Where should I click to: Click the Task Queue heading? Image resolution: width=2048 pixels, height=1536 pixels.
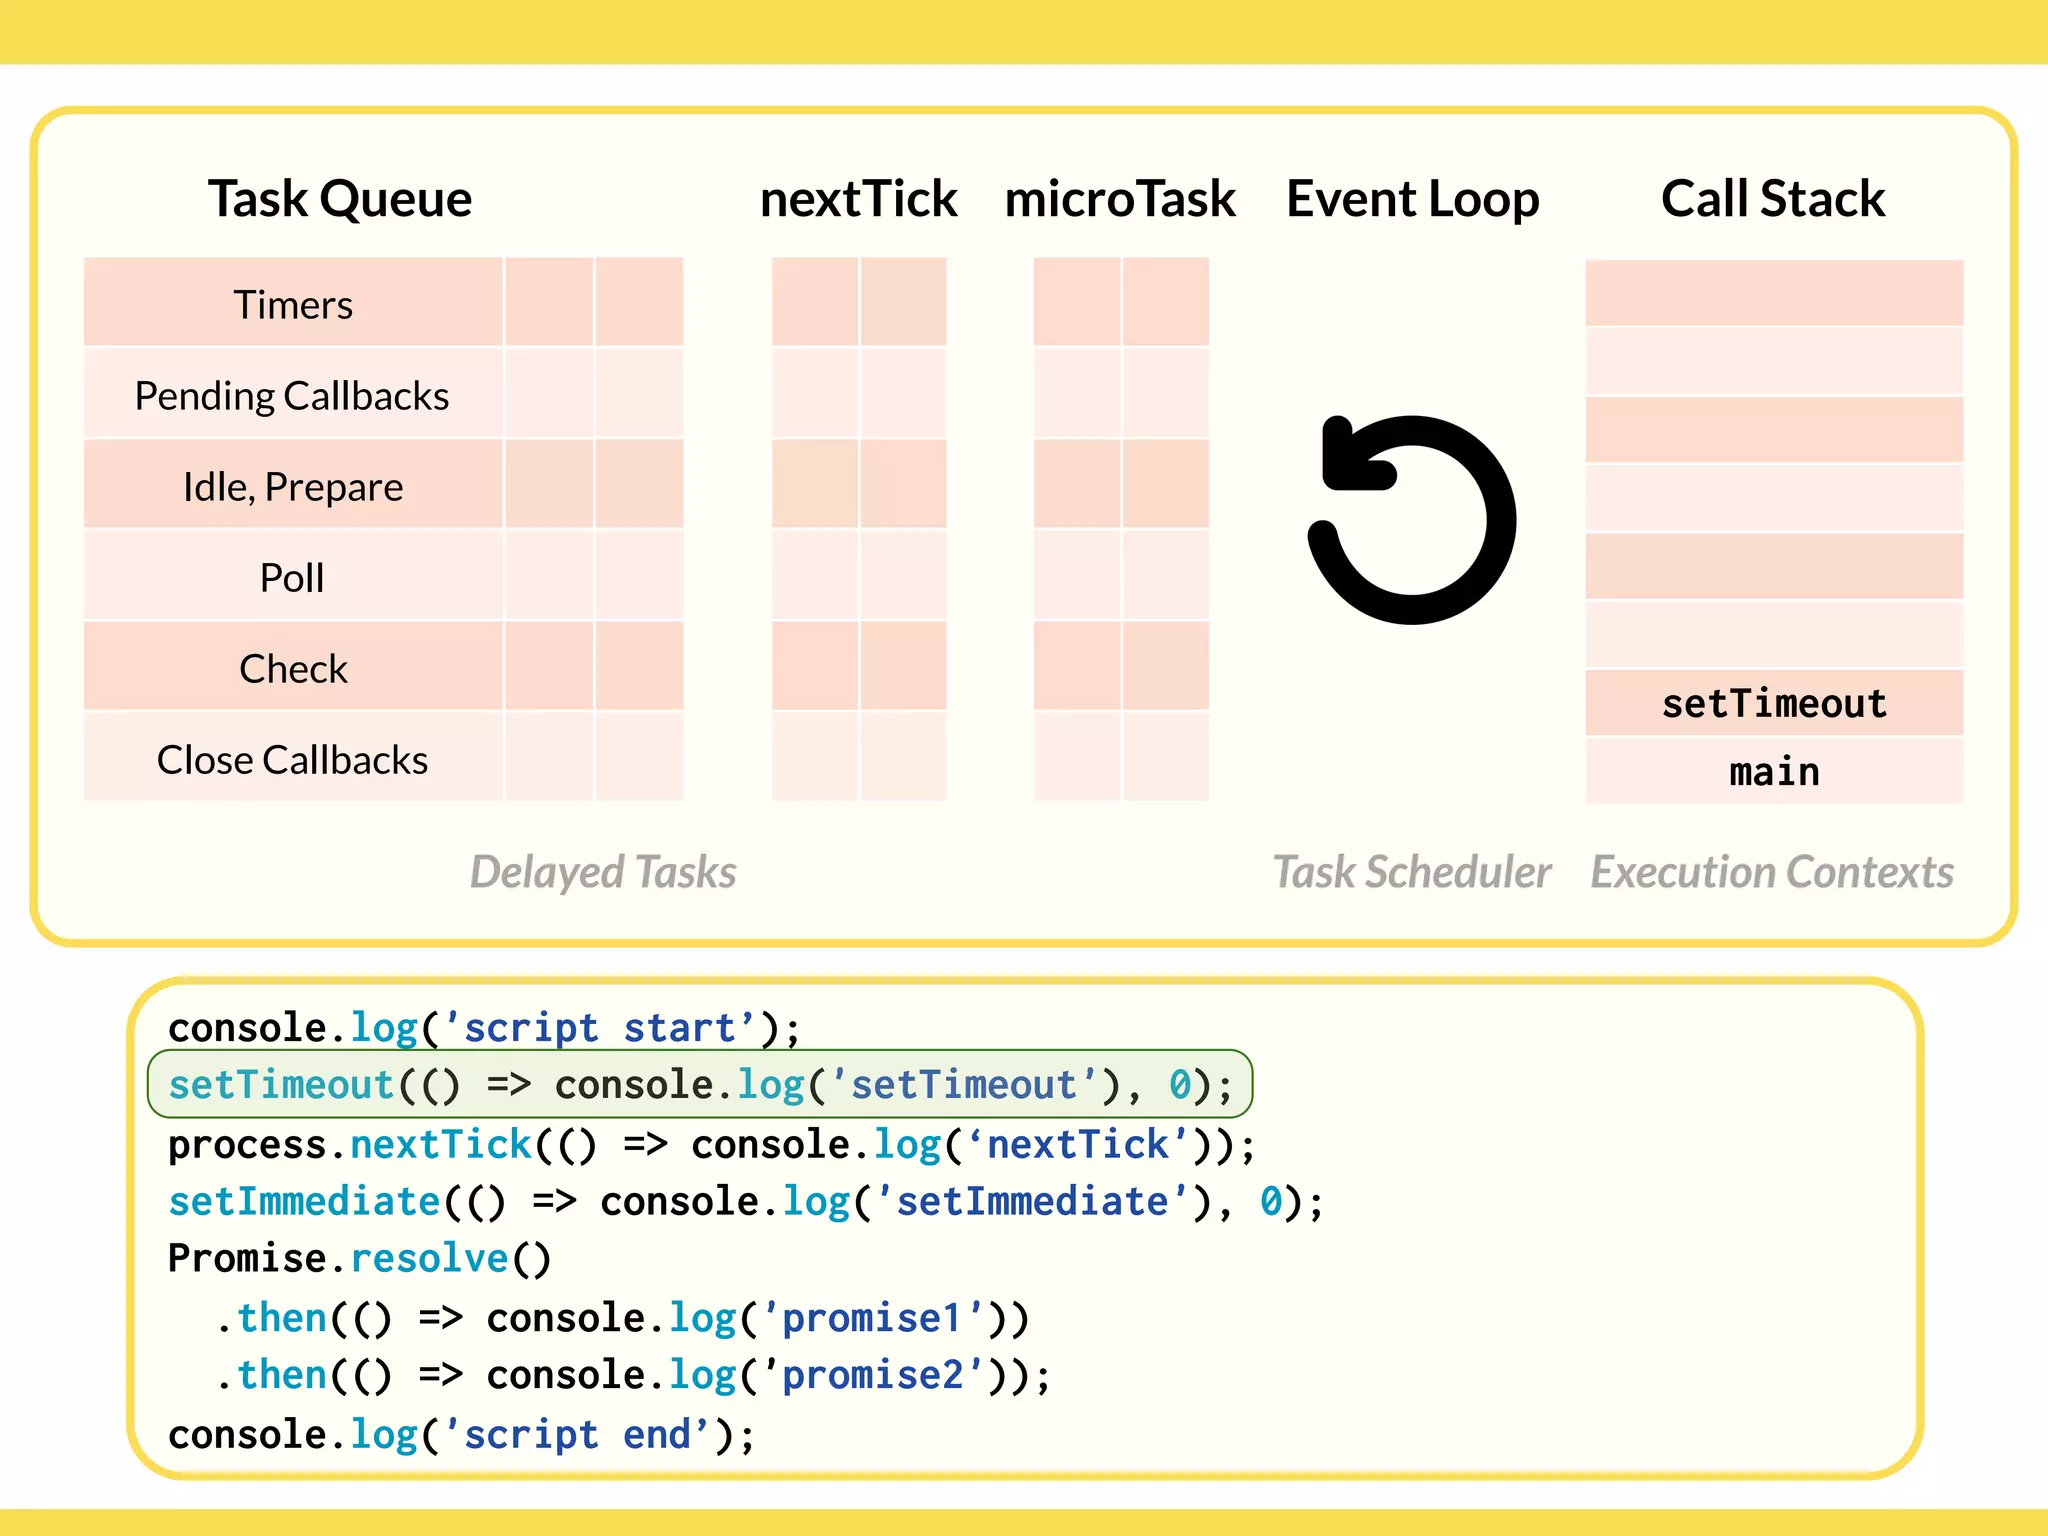[340, 198]
